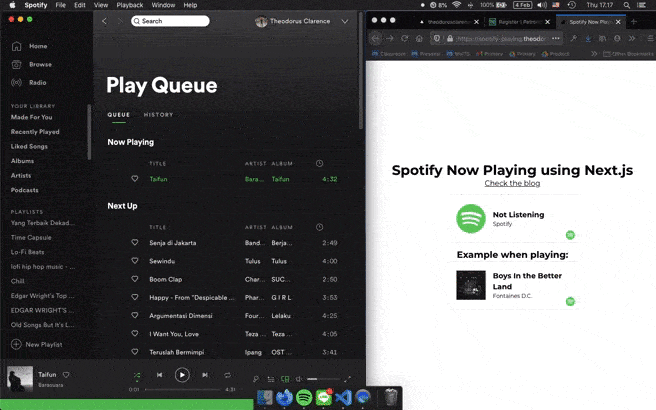Image resolution: width=656 pixels, height=410 pixels.
Task: Like Senja di Jakarta
Action: [135, 242]
